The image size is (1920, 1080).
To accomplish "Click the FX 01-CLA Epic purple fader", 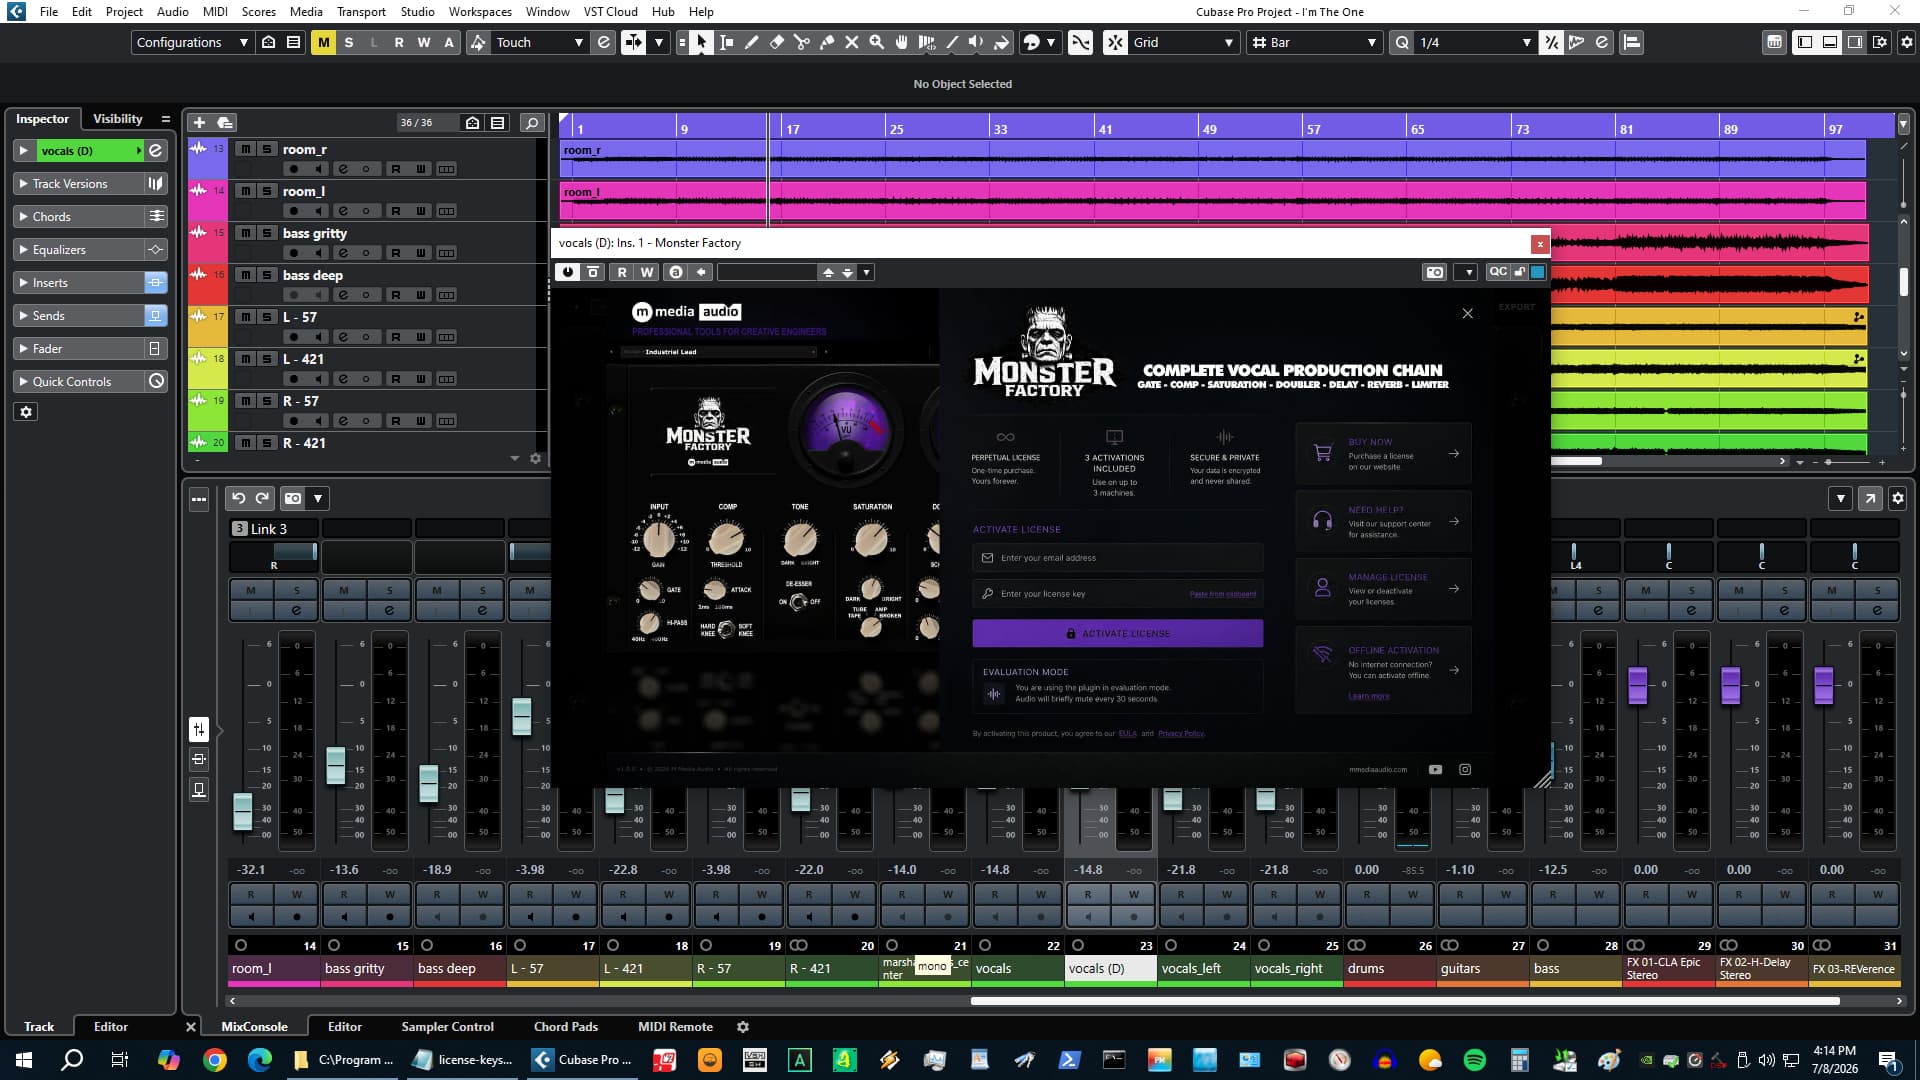I will 1638,686.
